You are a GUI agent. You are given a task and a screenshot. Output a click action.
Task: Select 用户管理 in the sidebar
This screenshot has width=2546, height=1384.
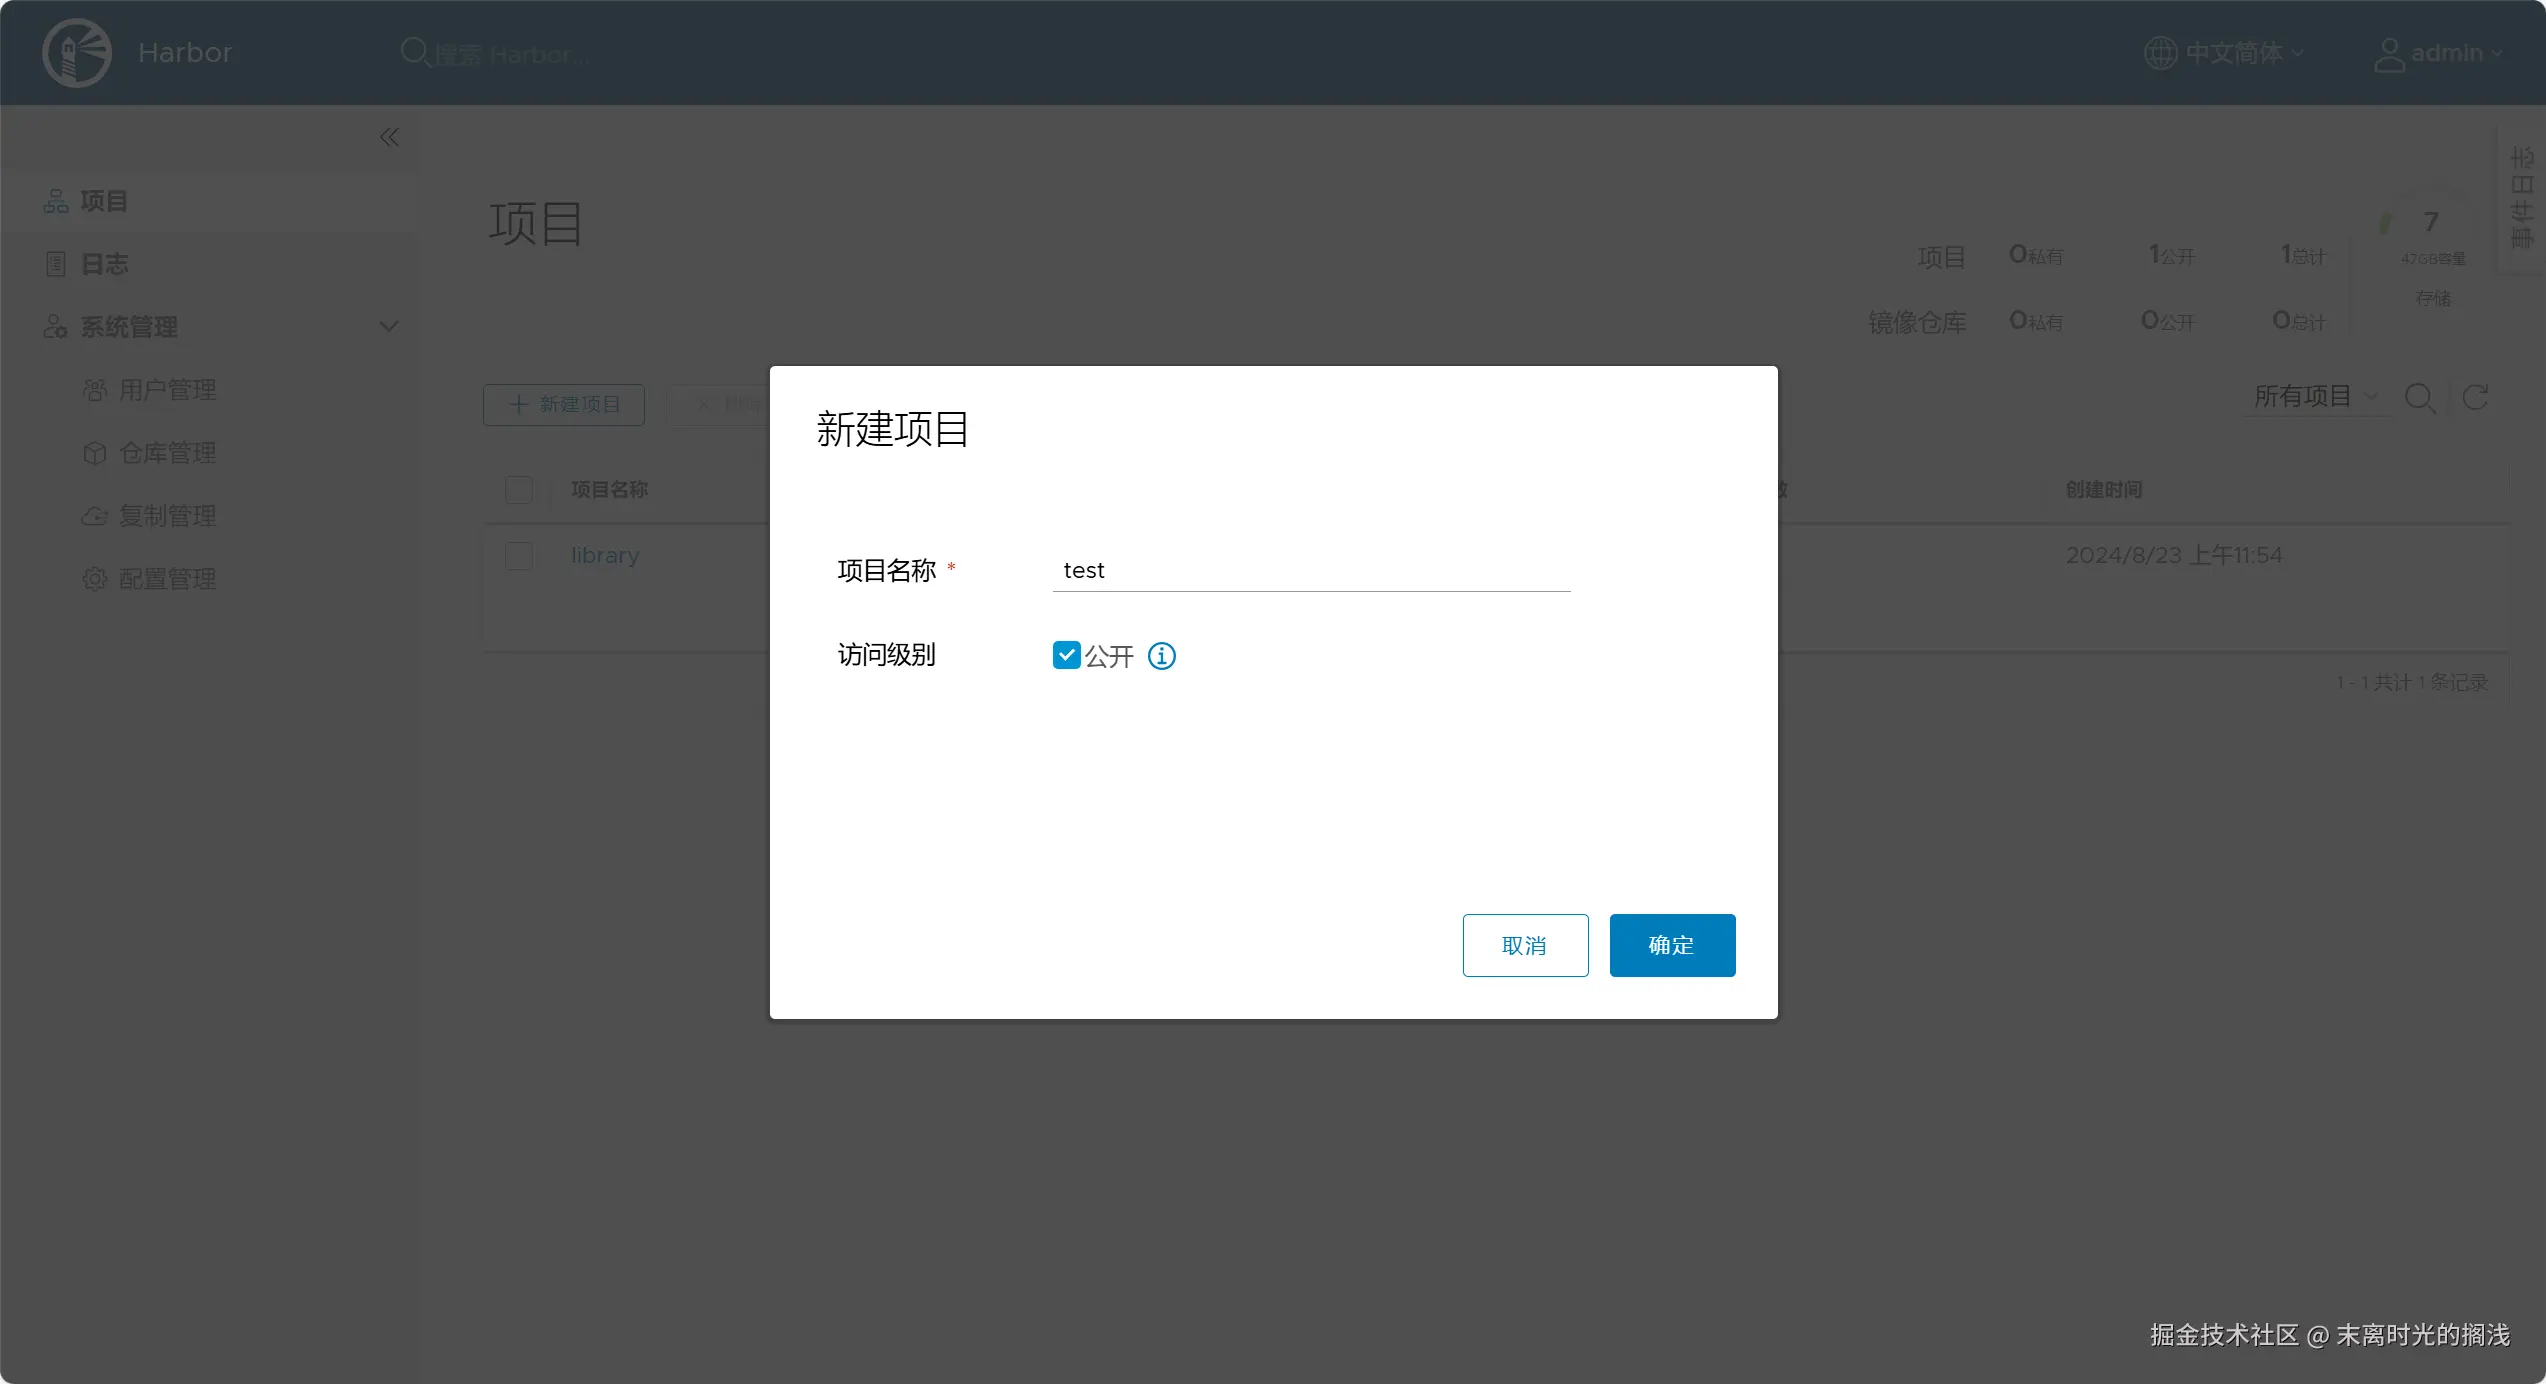(167, 390)
